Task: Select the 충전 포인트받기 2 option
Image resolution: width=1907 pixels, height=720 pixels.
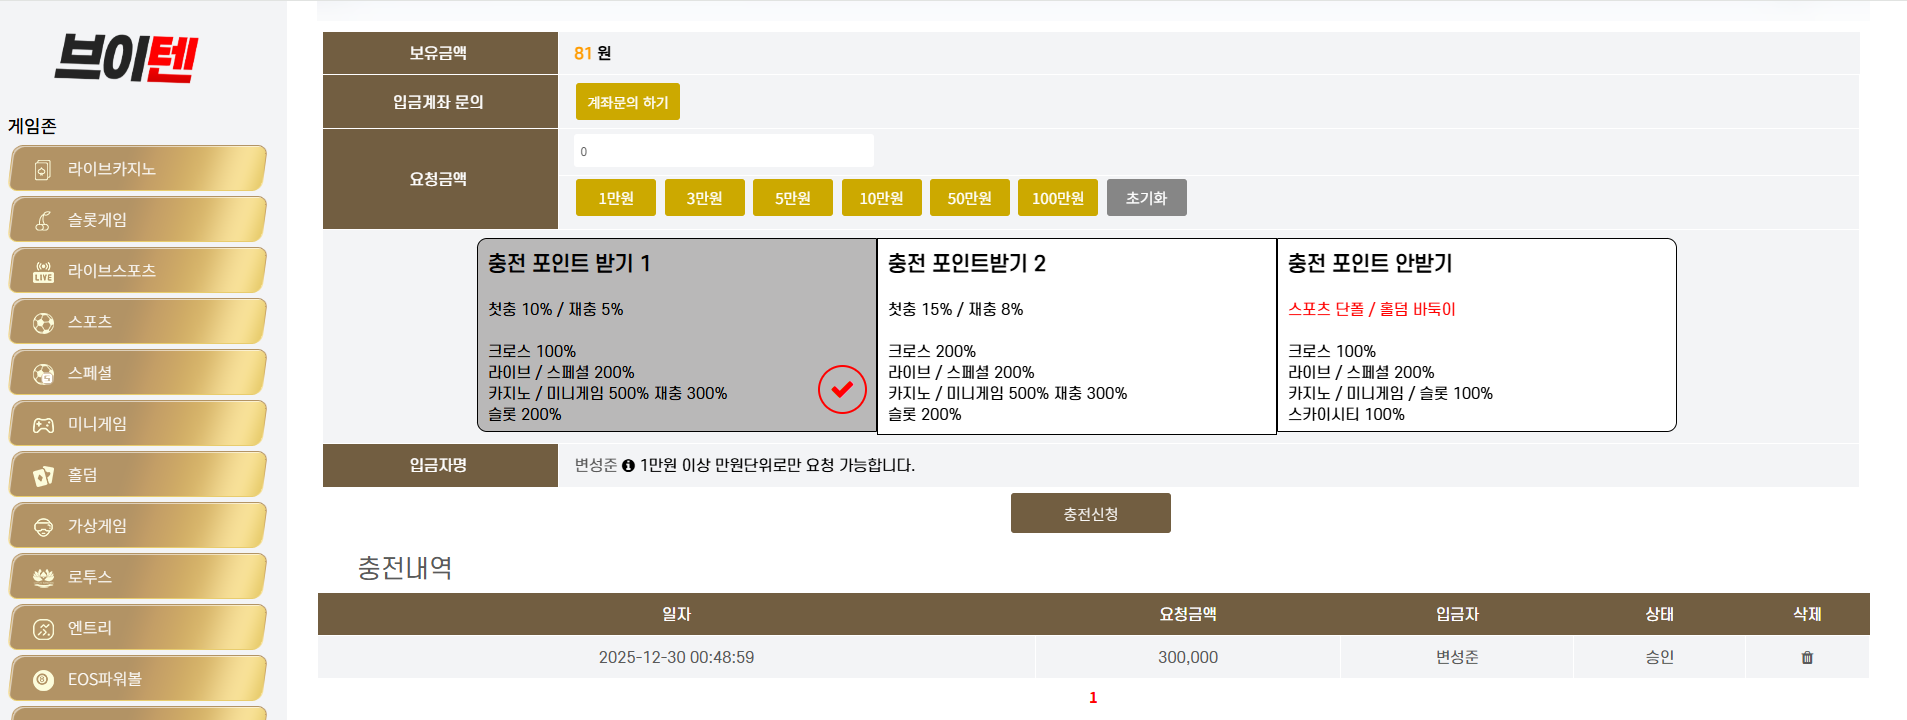Action: coord(1077,336)
